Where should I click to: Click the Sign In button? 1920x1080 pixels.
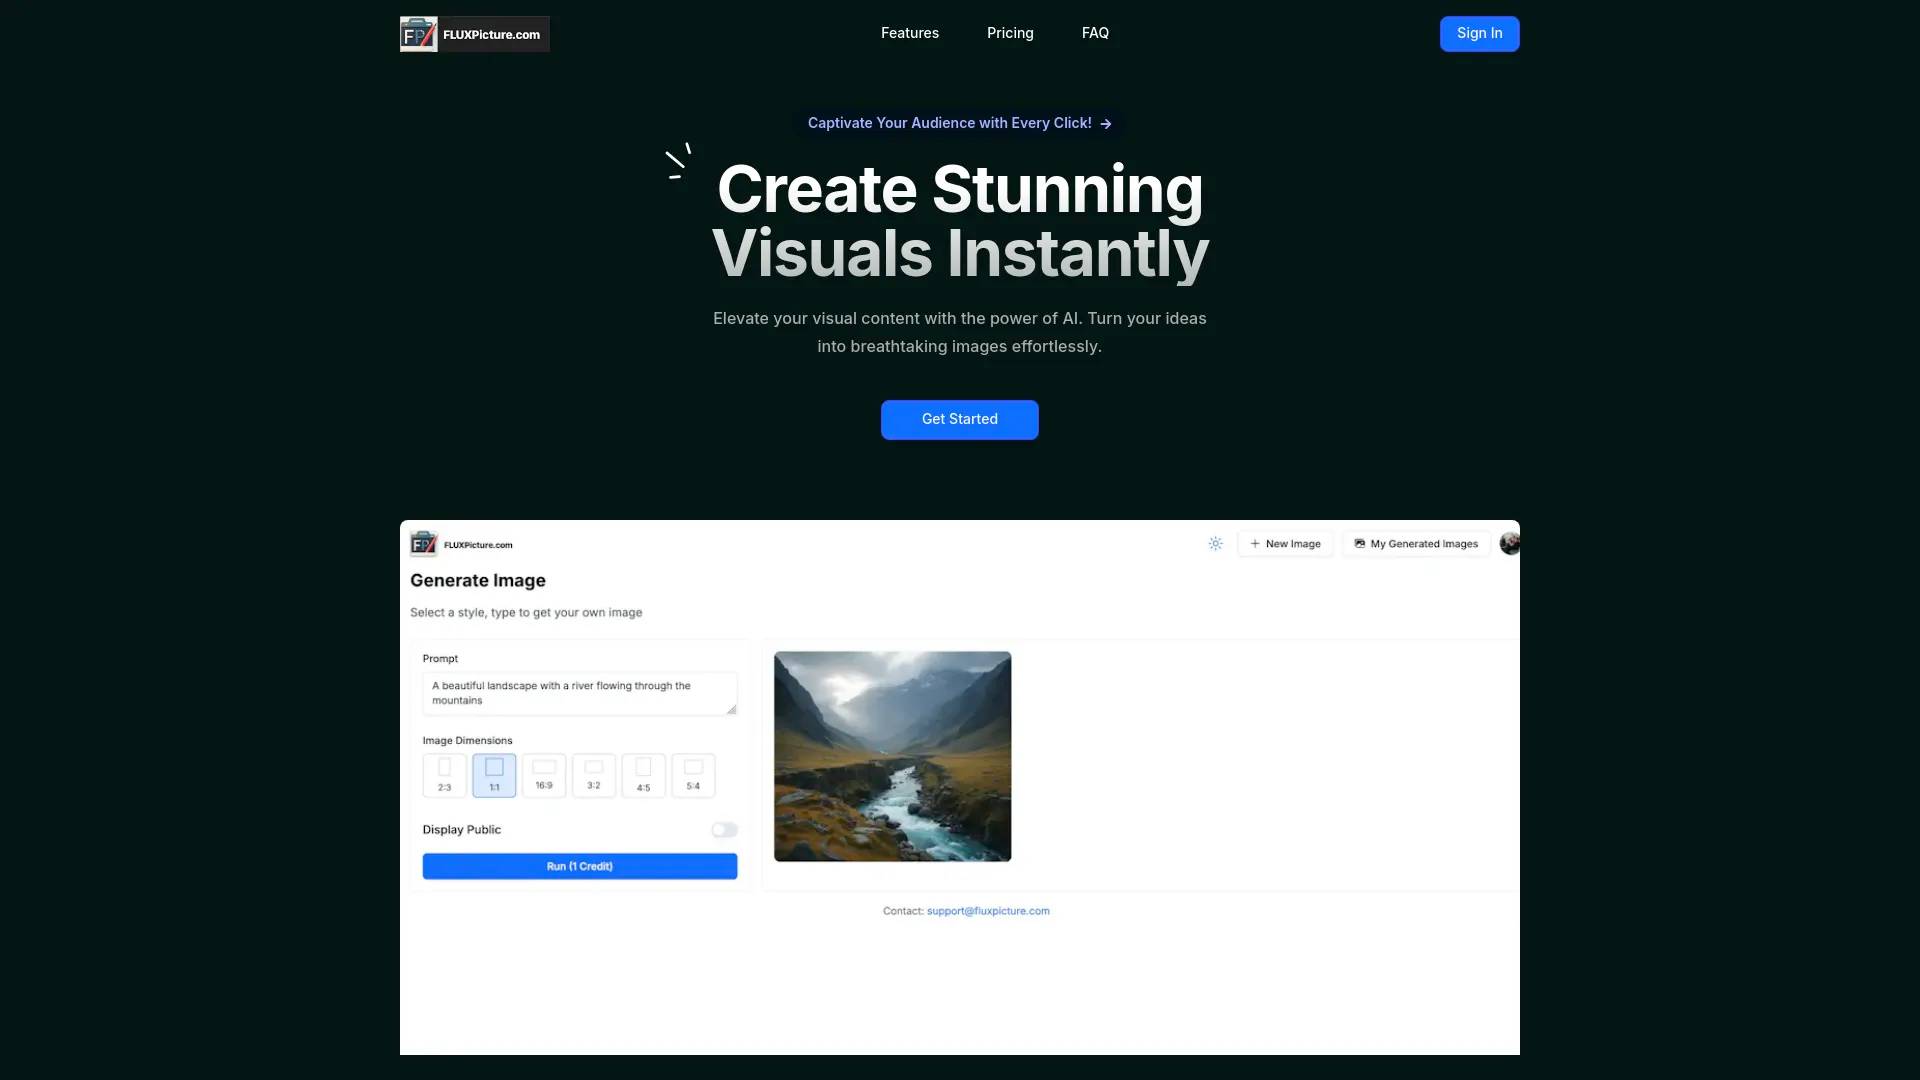click(x=1480, y=33)
